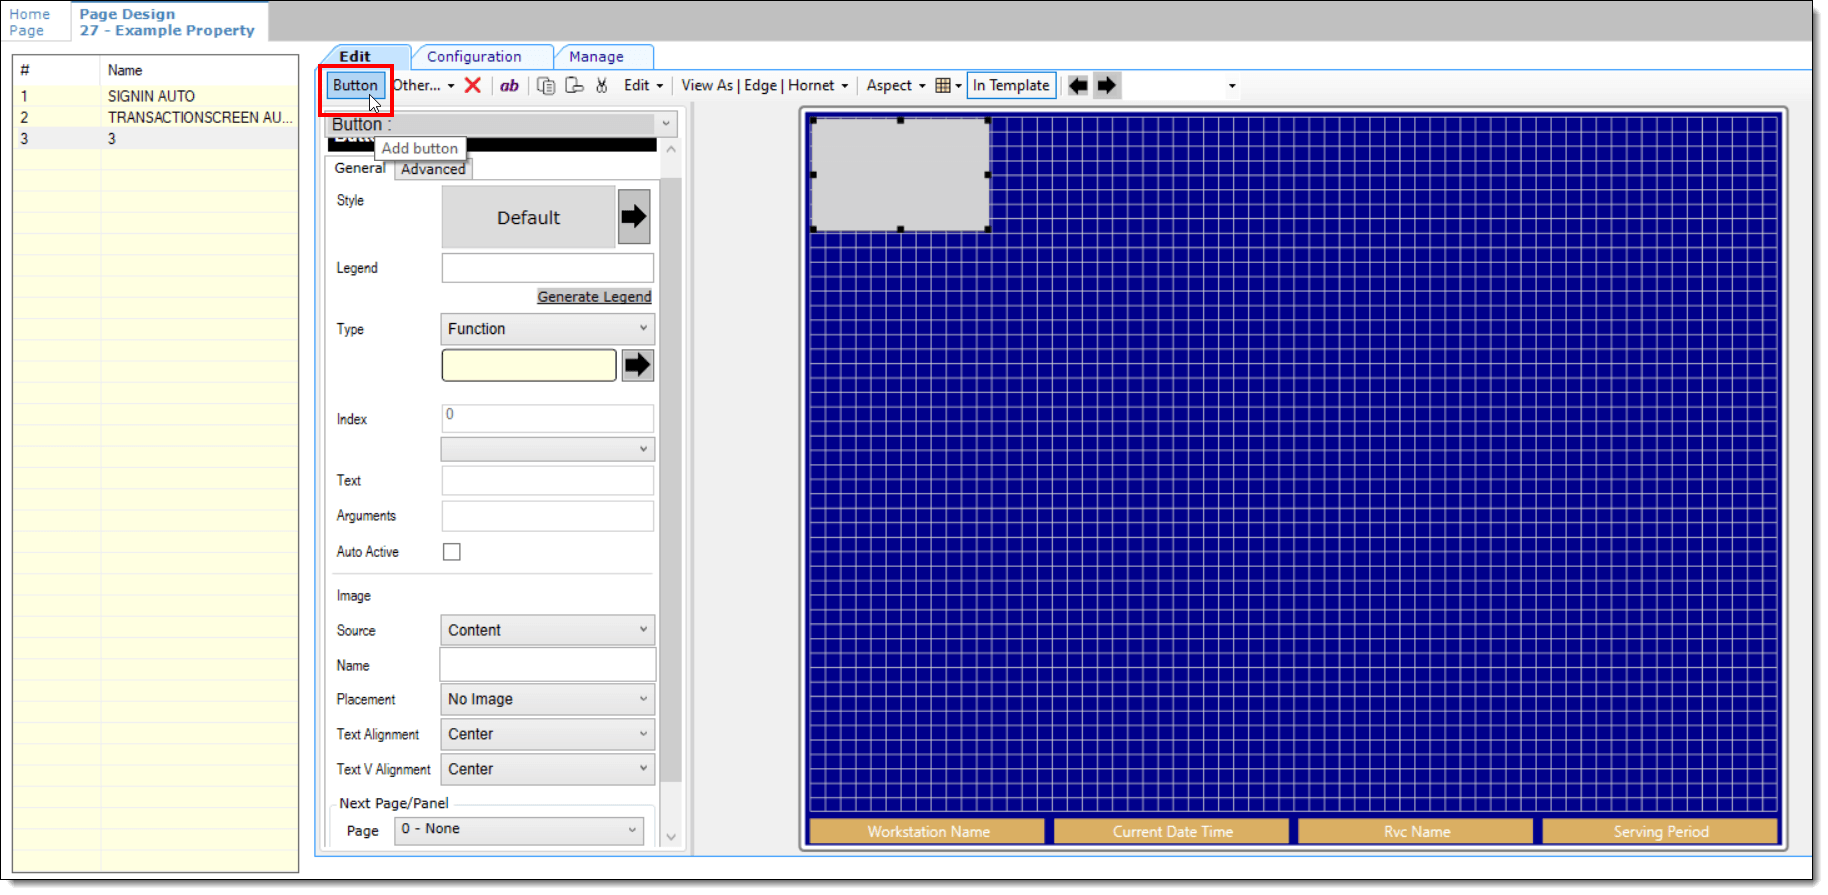Click the Button toolbar item to add button

(355, 86)
